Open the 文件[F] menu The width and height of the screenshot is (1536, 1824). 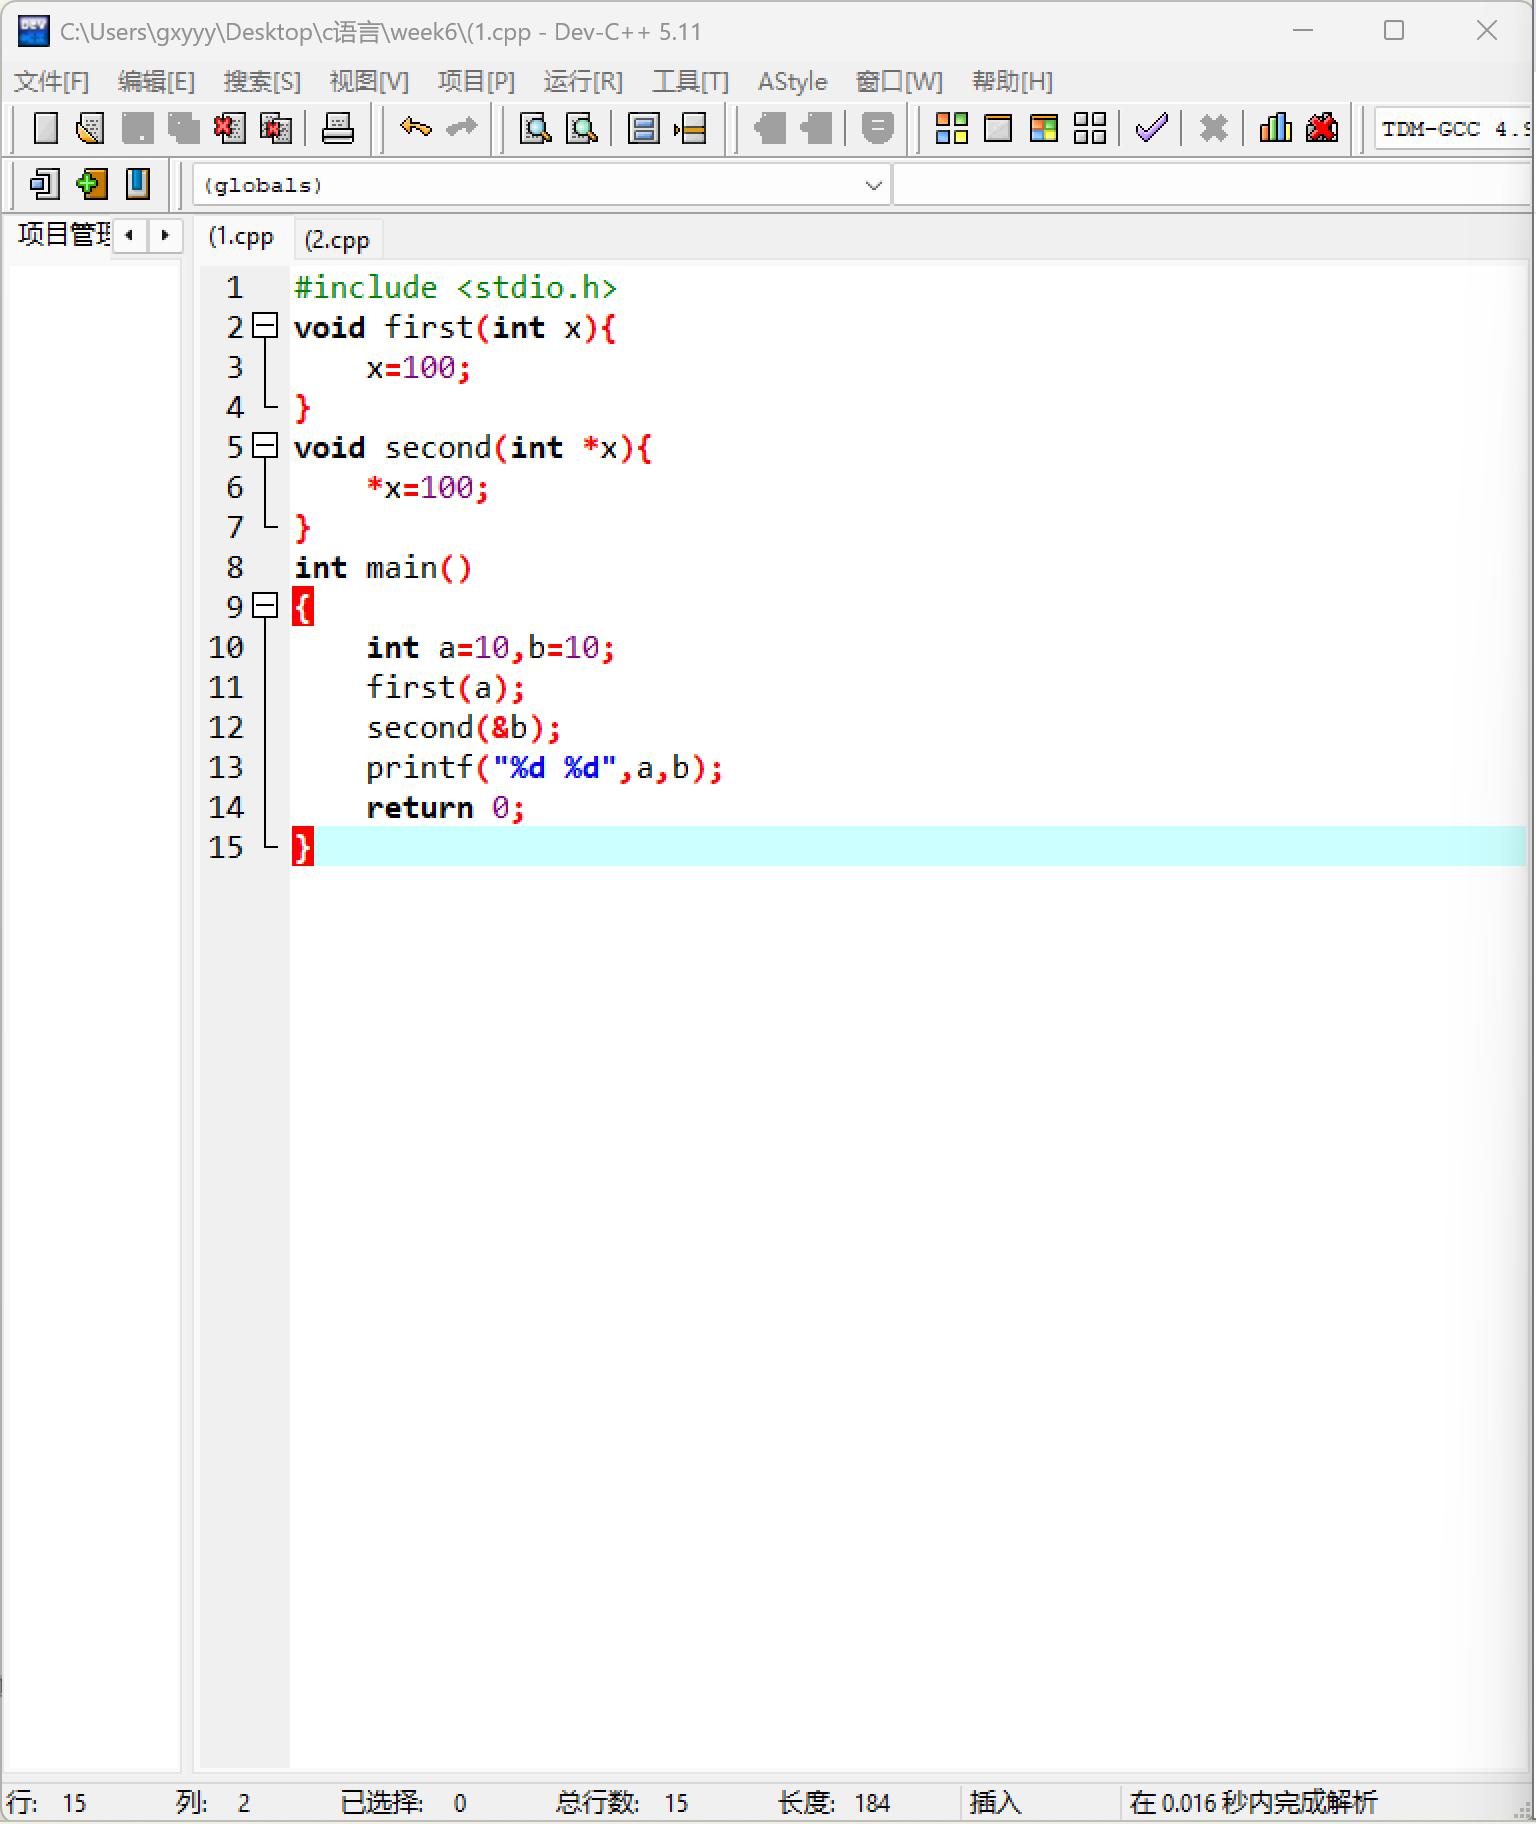(51, 81)
